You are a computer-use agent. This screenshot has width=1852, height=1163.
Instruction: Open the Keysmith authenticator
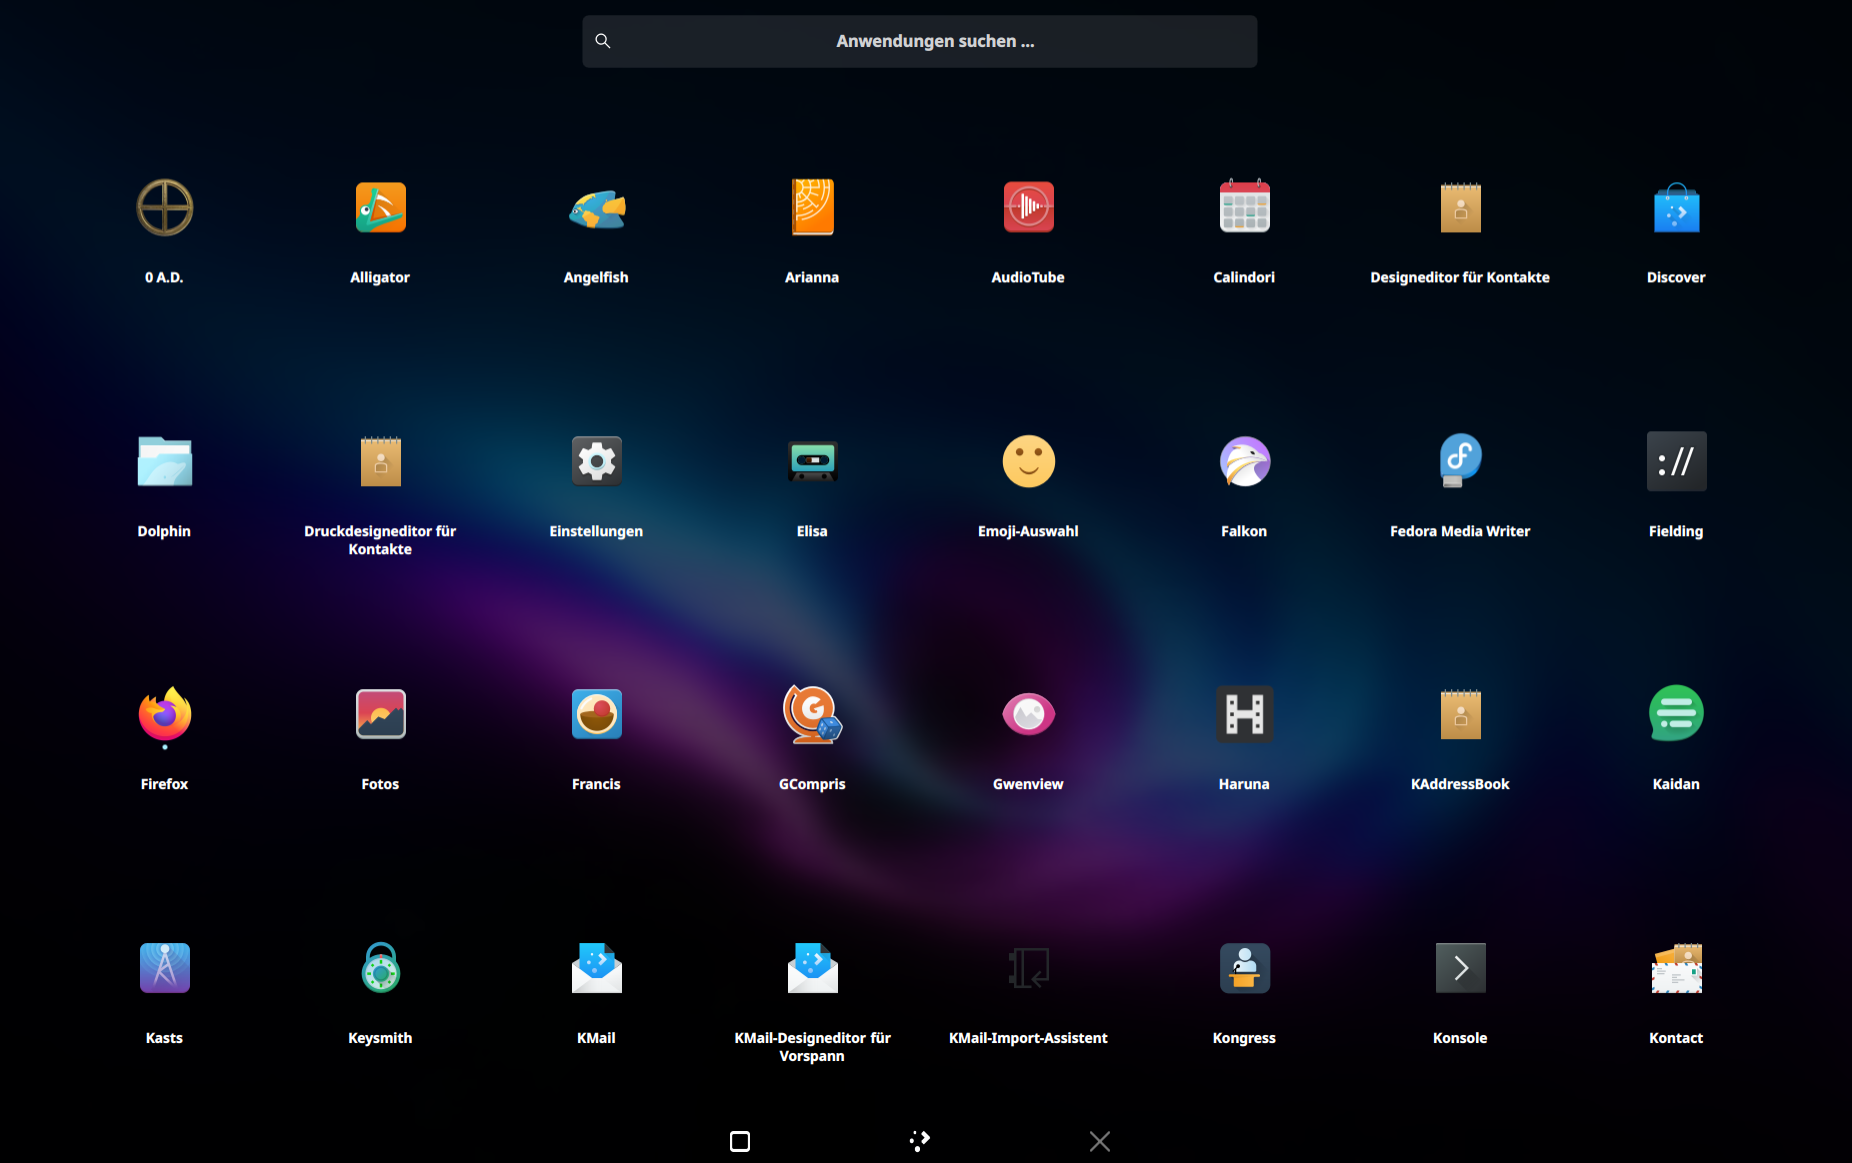click(381, 968)
